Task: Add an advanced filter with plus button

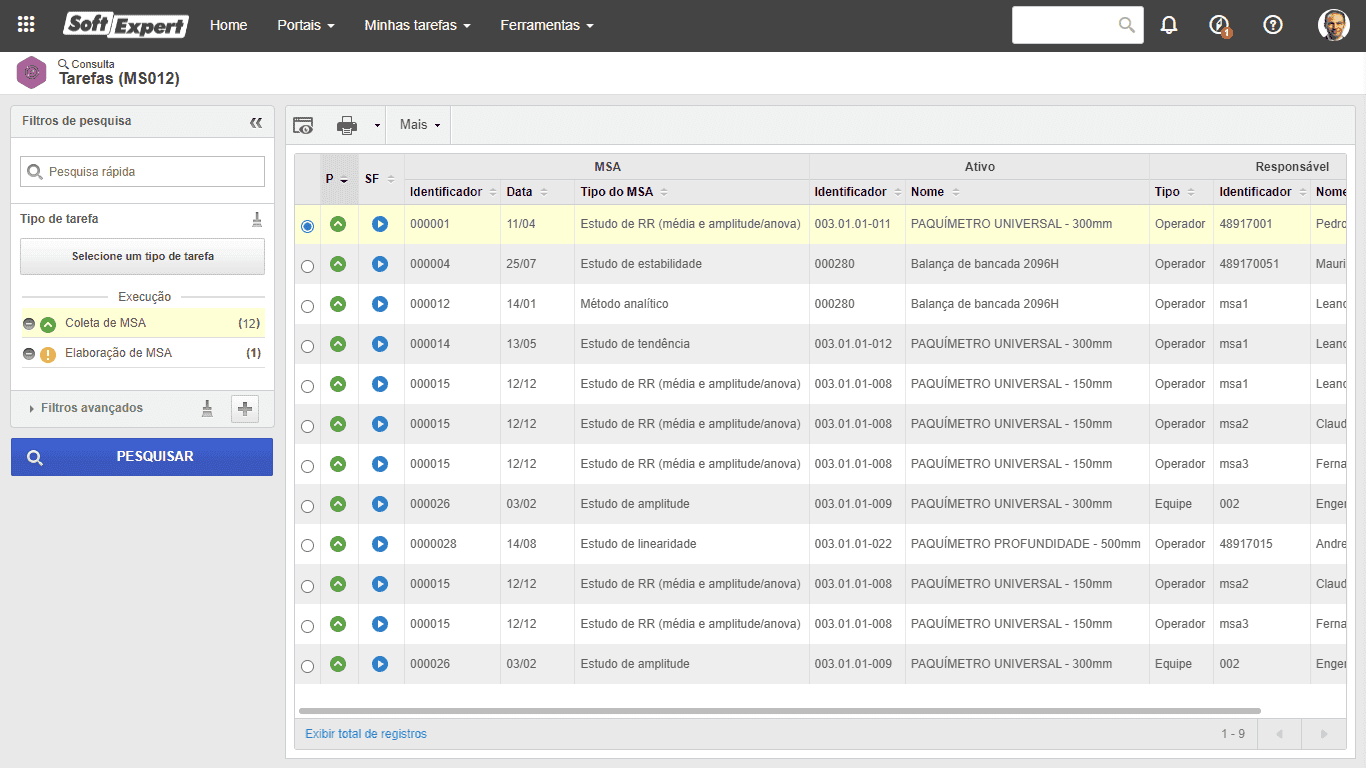Action: [x=245, y=408]
